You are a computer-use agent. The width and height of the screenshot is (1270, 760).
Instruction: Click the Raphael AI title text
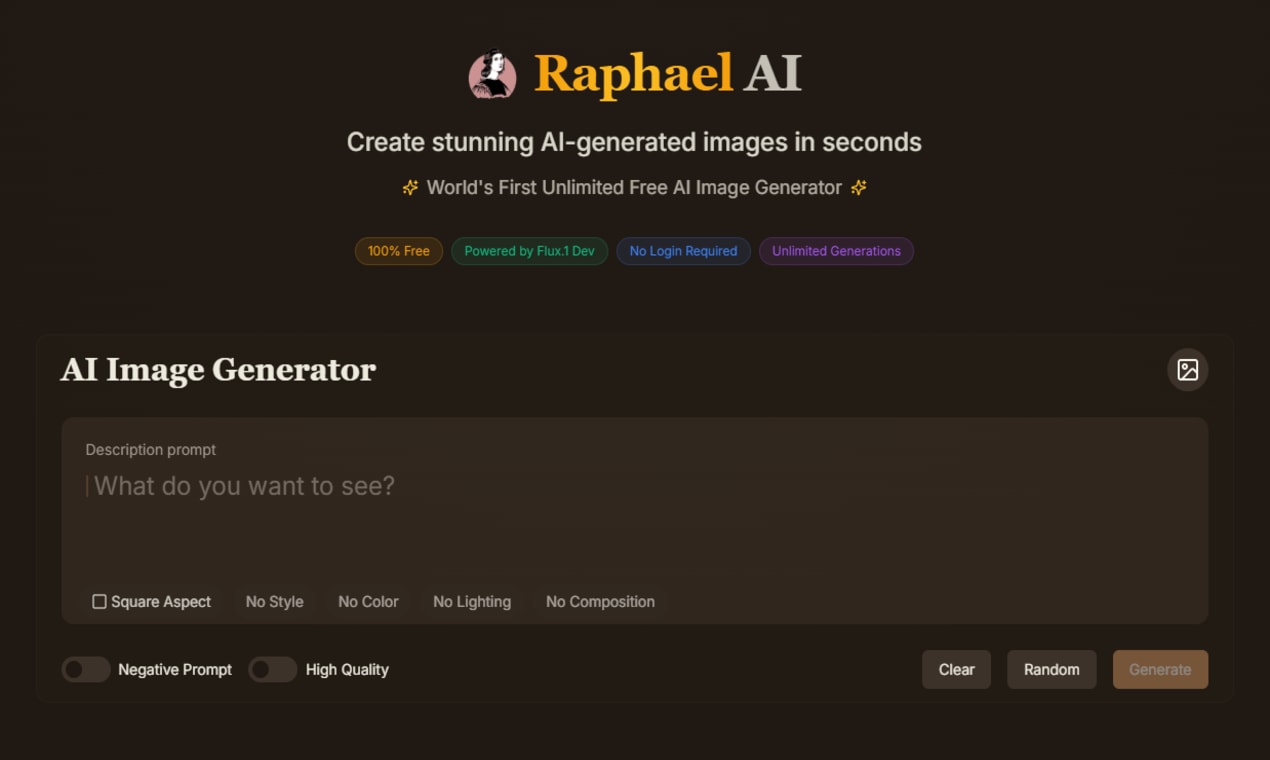pyautogui.click(x=667, y=75)
